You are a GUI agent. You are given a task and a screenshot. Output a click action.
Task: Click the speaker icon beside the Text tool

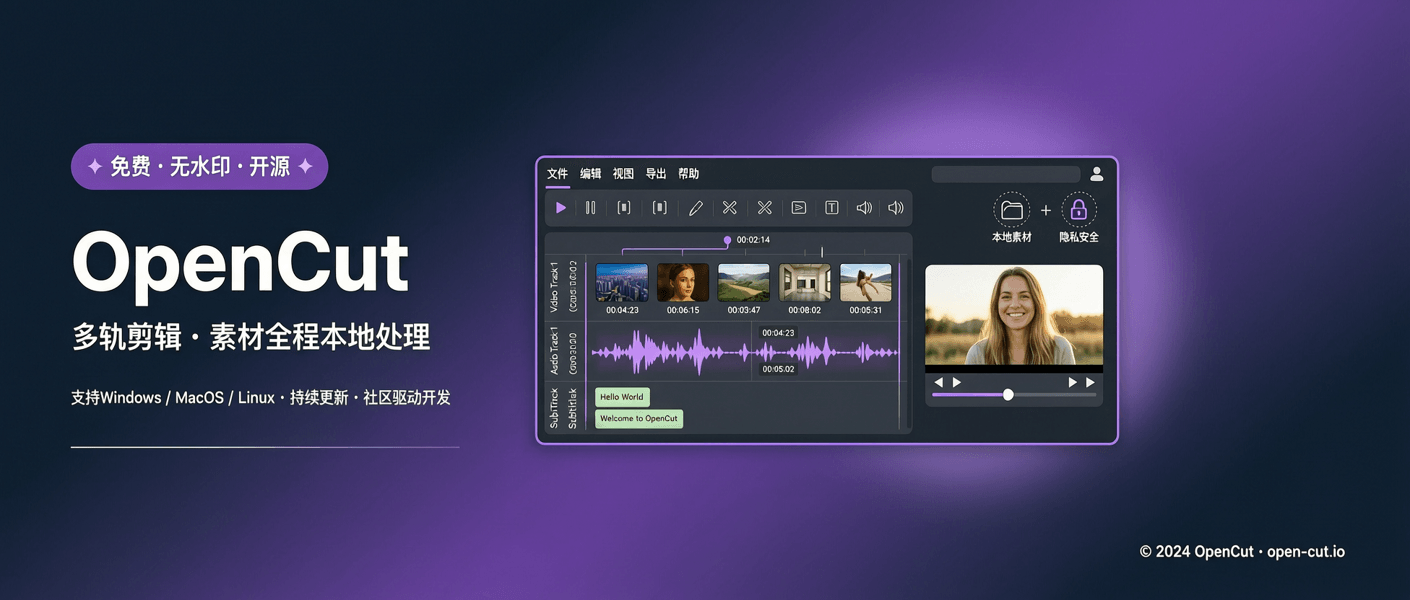pyautogui.click(x=864, y=208)
